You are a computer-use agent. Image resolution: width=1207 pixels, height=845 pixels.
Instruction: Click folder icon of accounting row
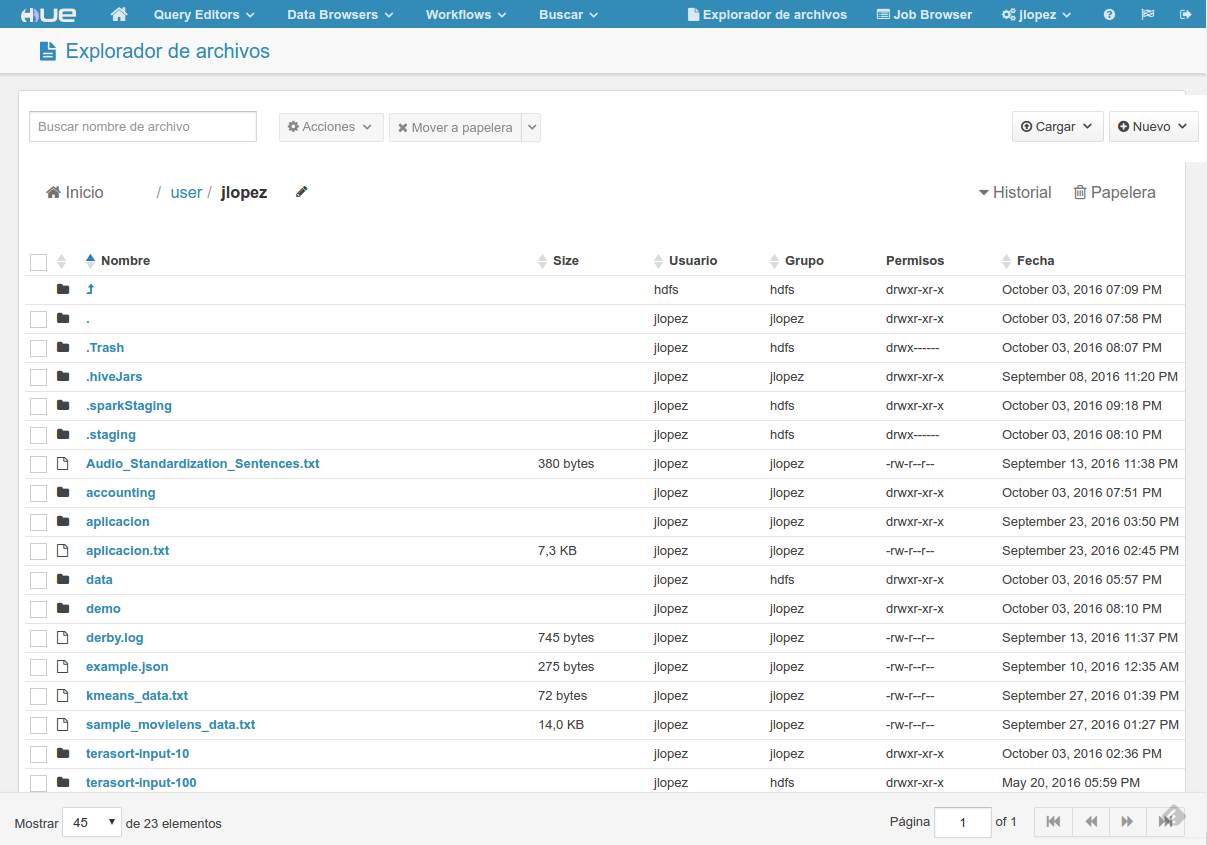click(x=63, y=492)
